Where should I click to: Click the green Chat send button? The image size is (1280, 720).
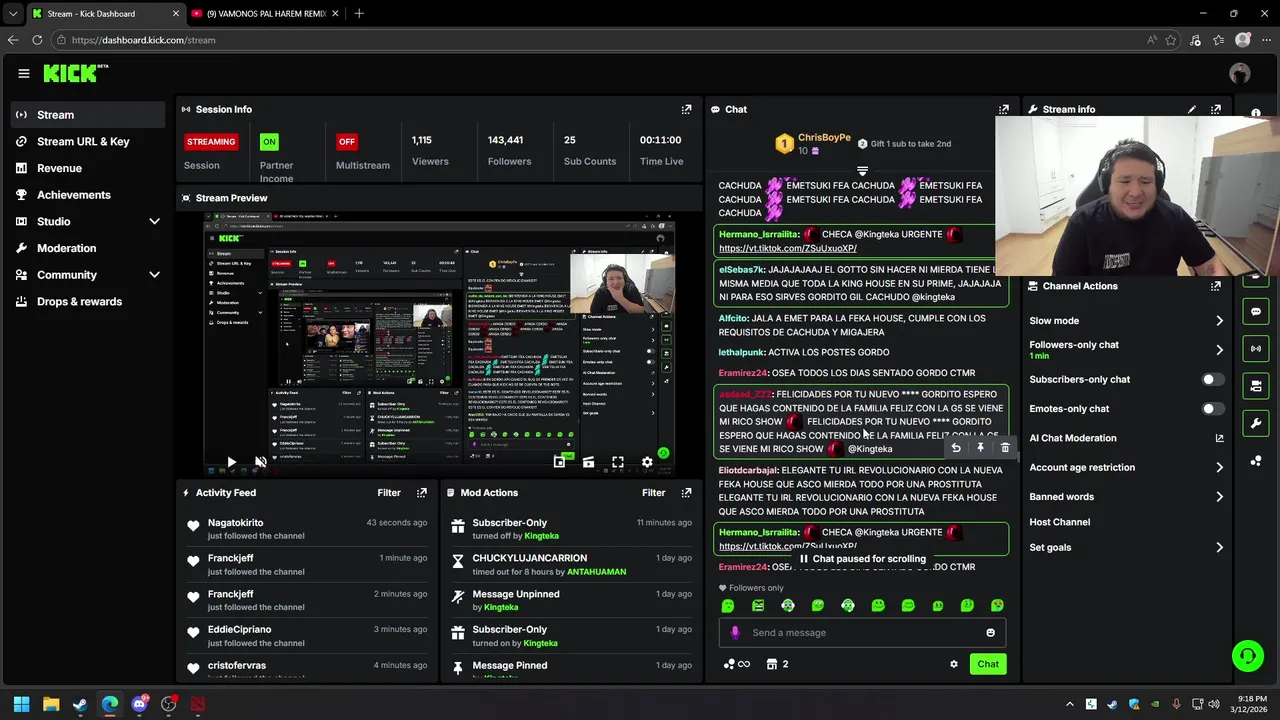[988, 664]
